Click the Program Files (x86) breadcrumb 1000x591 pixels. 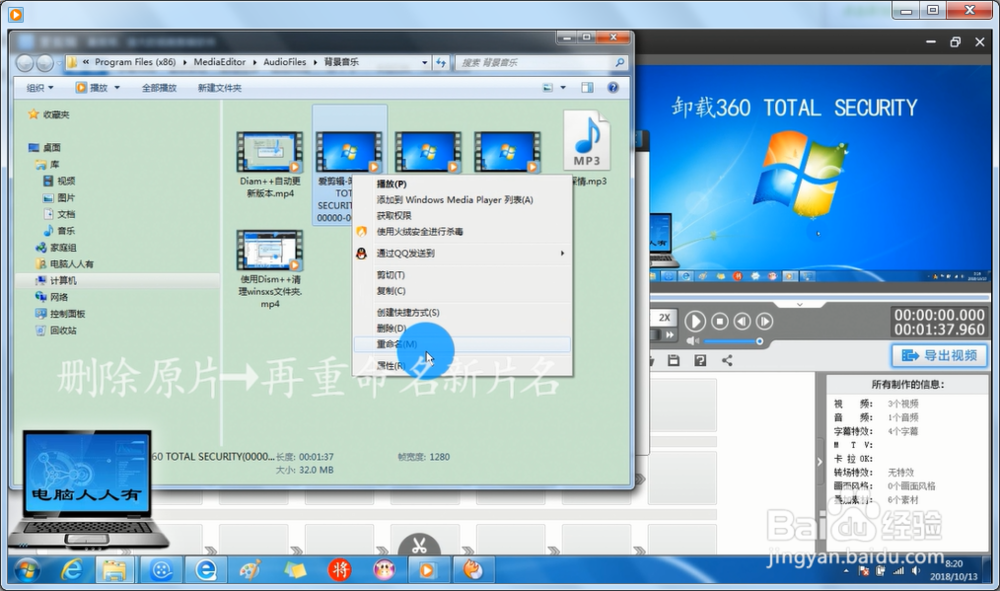pos(135,62)
